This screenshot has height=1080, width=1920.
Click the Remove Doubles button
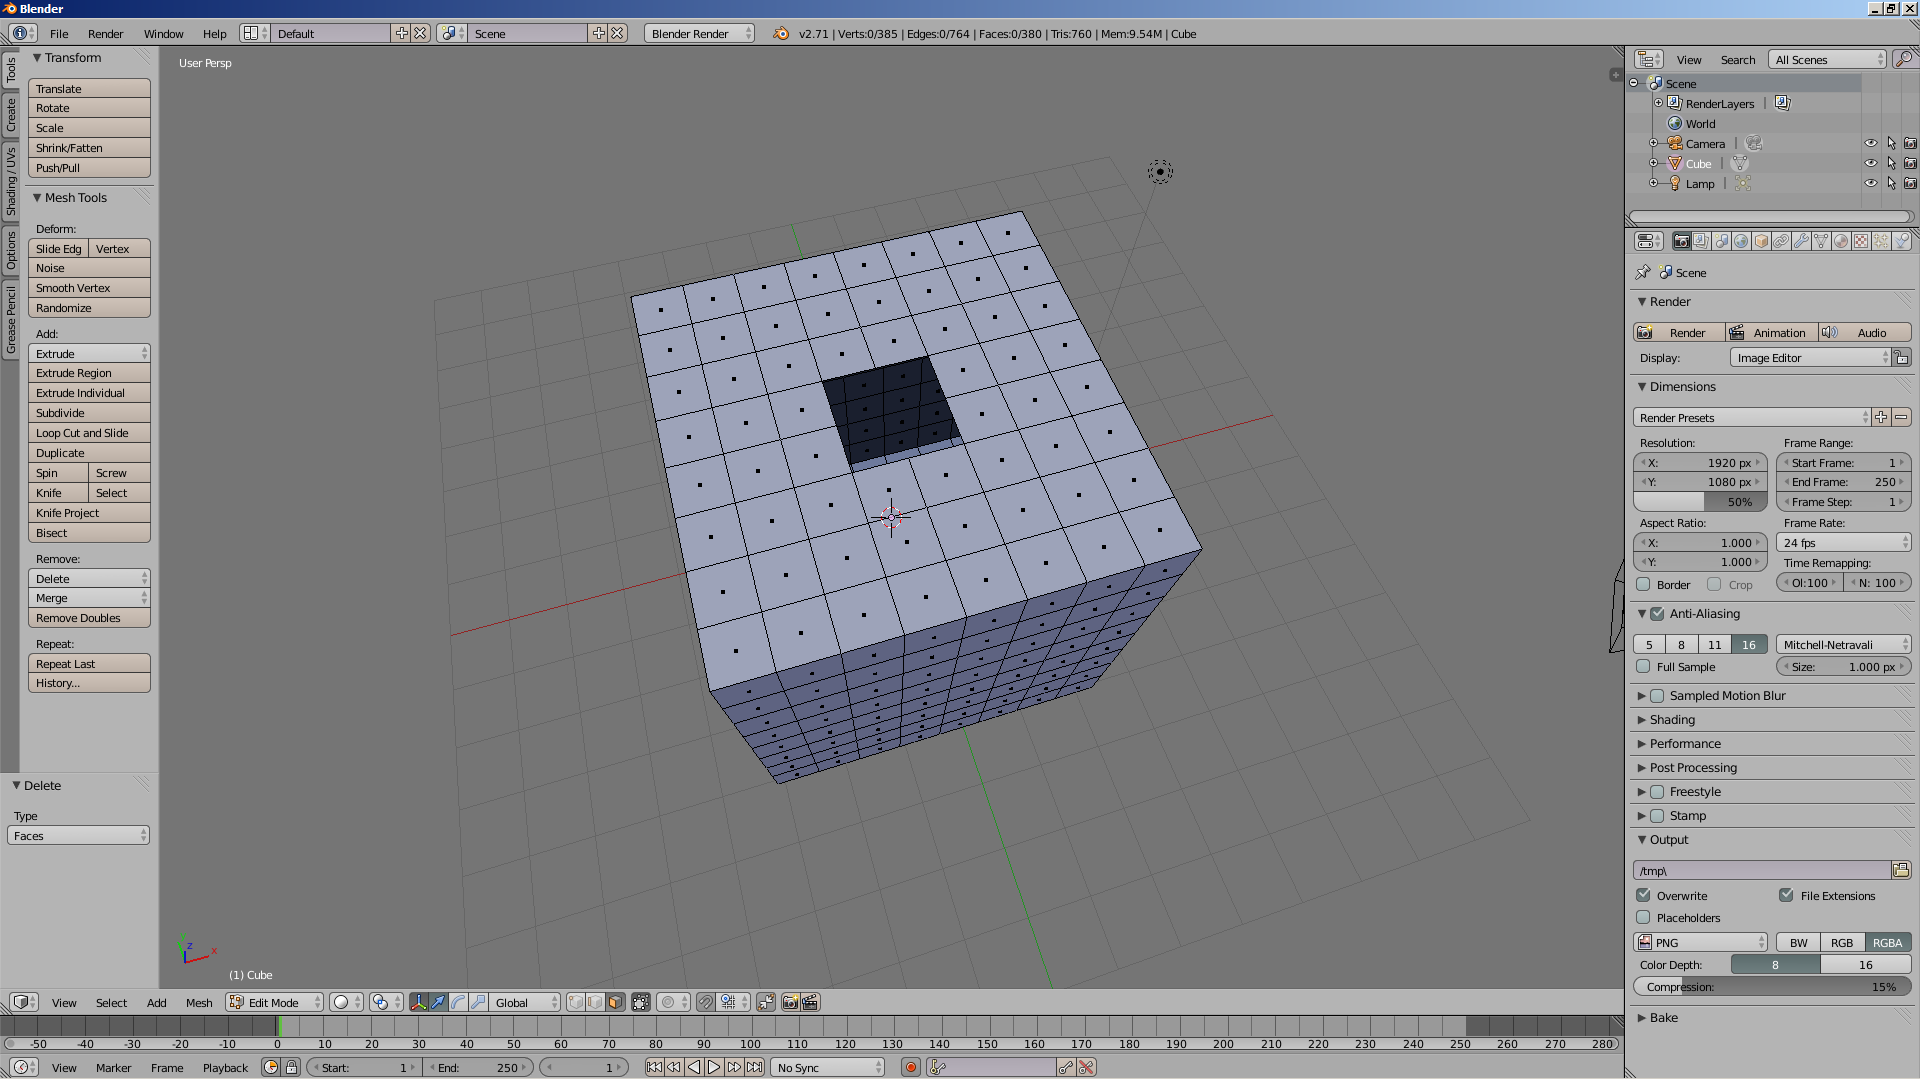pos(89,618)
